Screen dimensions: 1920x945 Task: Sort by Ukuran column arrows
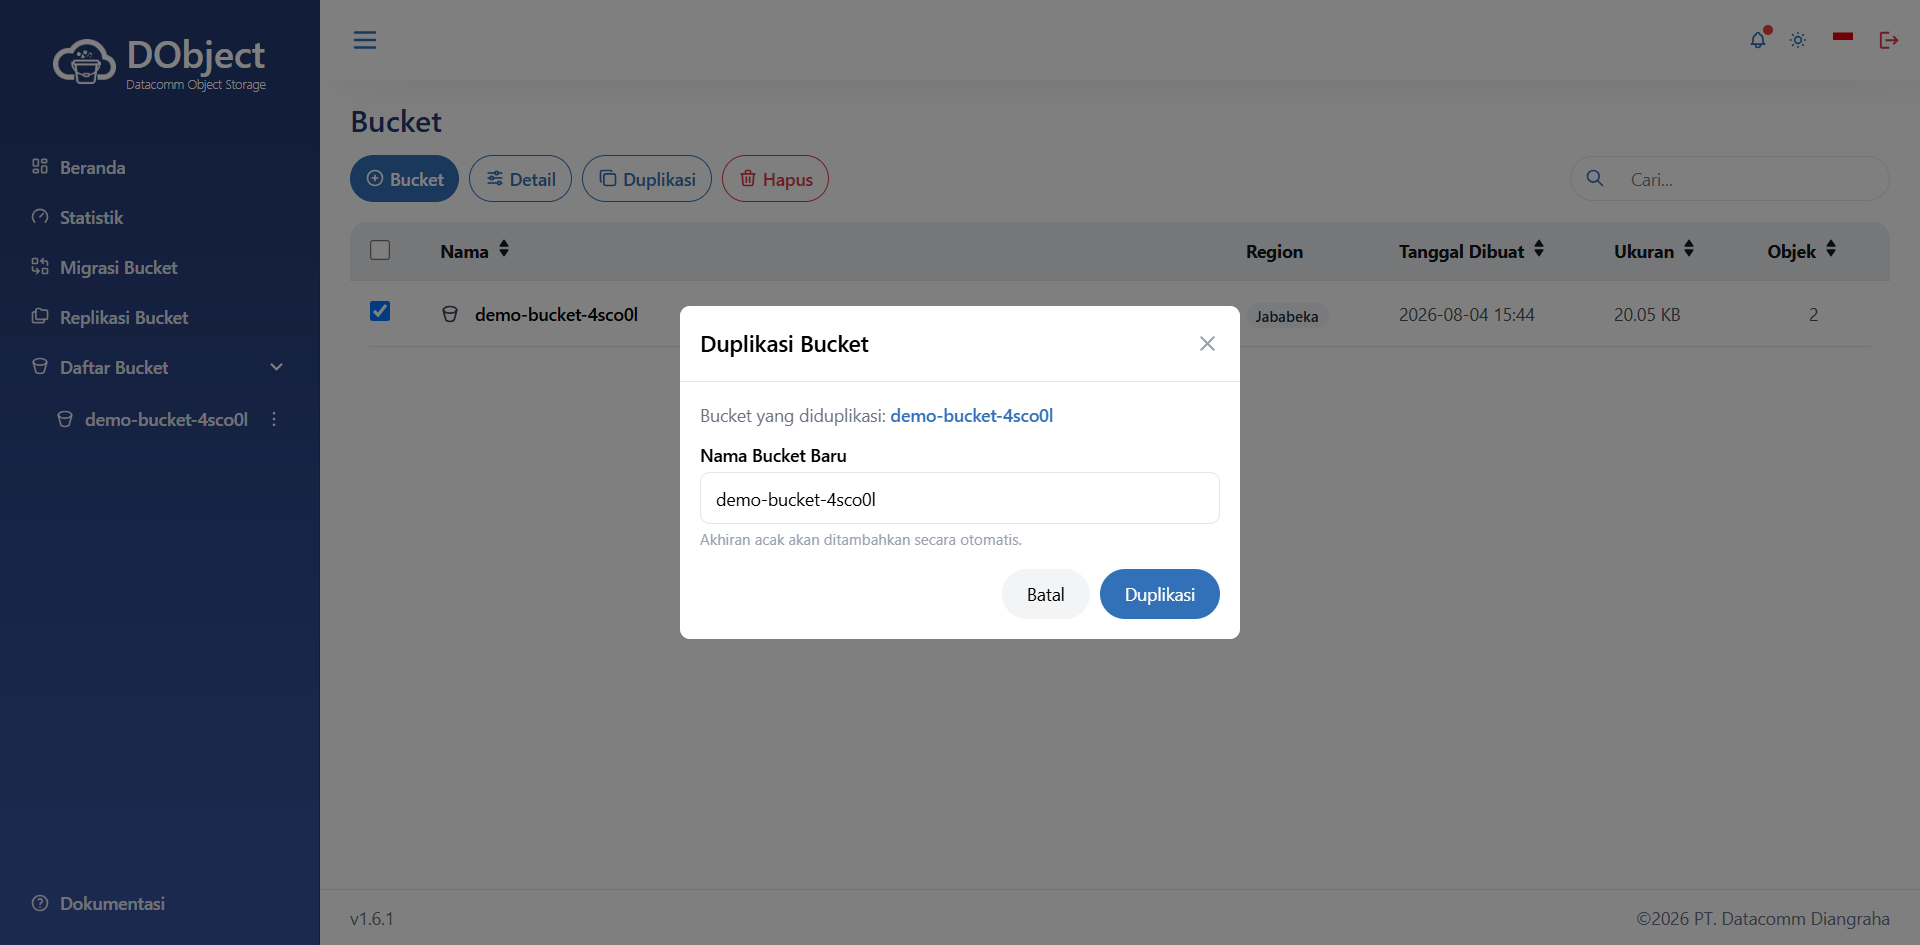point(1689,249)
